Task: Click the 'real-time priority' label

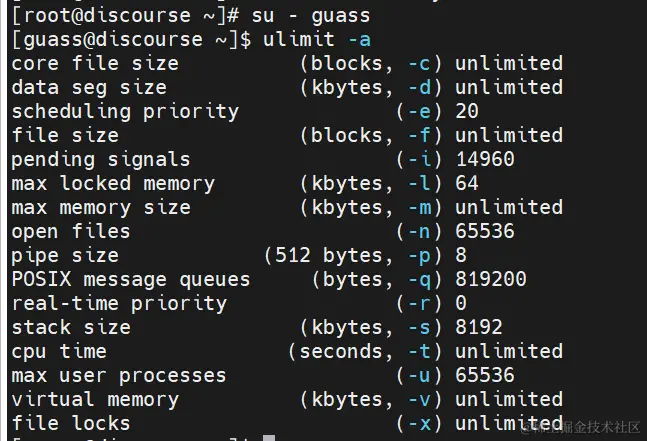Action: tap(119, 304)
